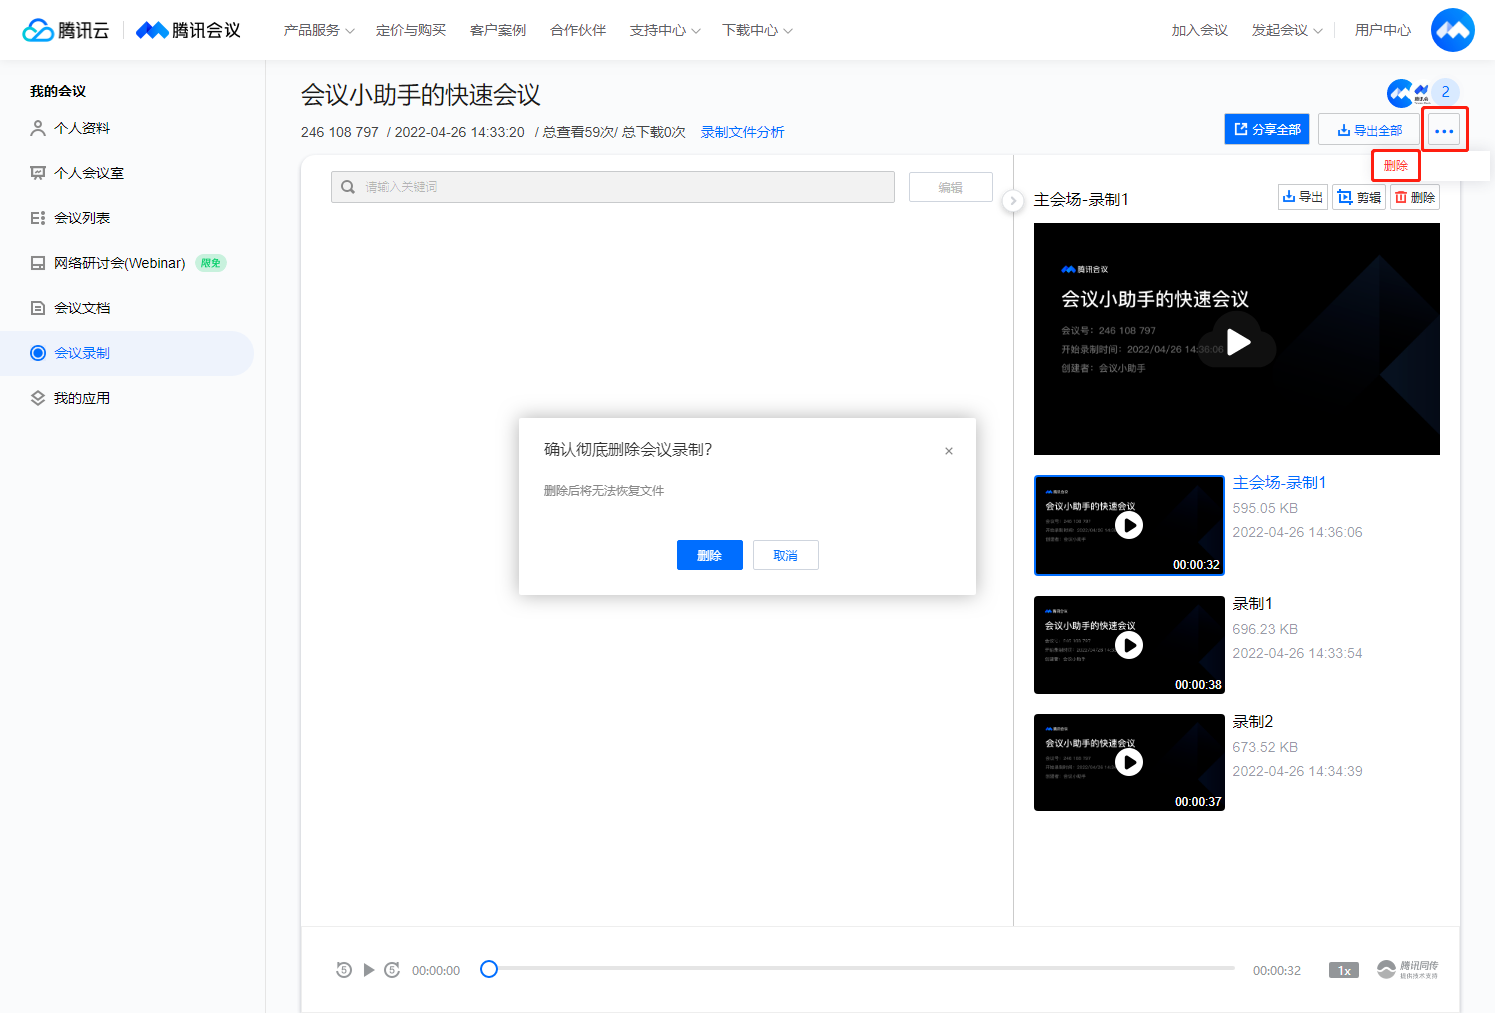Screen dimensions: 1495x1013
Task: Click the 我的应用 sidebar icon
Action: point(38,398)
